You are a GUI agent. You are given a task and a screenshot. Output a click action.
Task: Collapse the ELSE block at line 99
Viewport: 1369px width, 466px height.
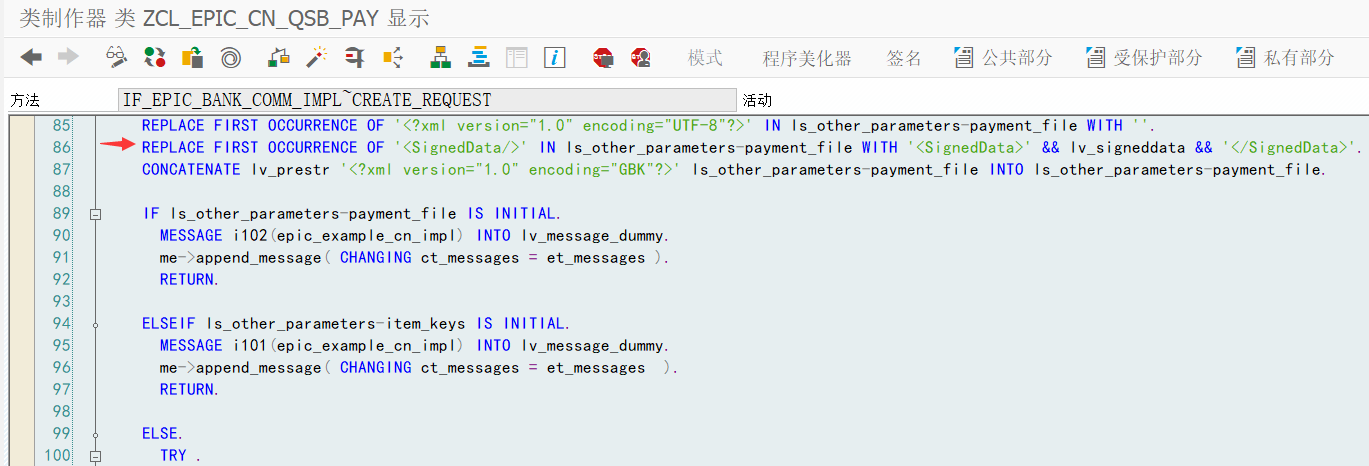(96, 434)
